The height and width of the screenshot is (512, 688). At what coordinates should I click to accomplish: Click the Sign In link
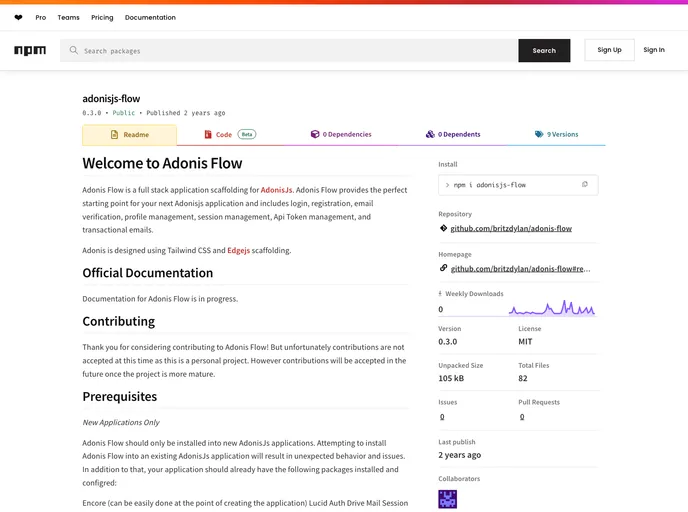pos(654,50)
